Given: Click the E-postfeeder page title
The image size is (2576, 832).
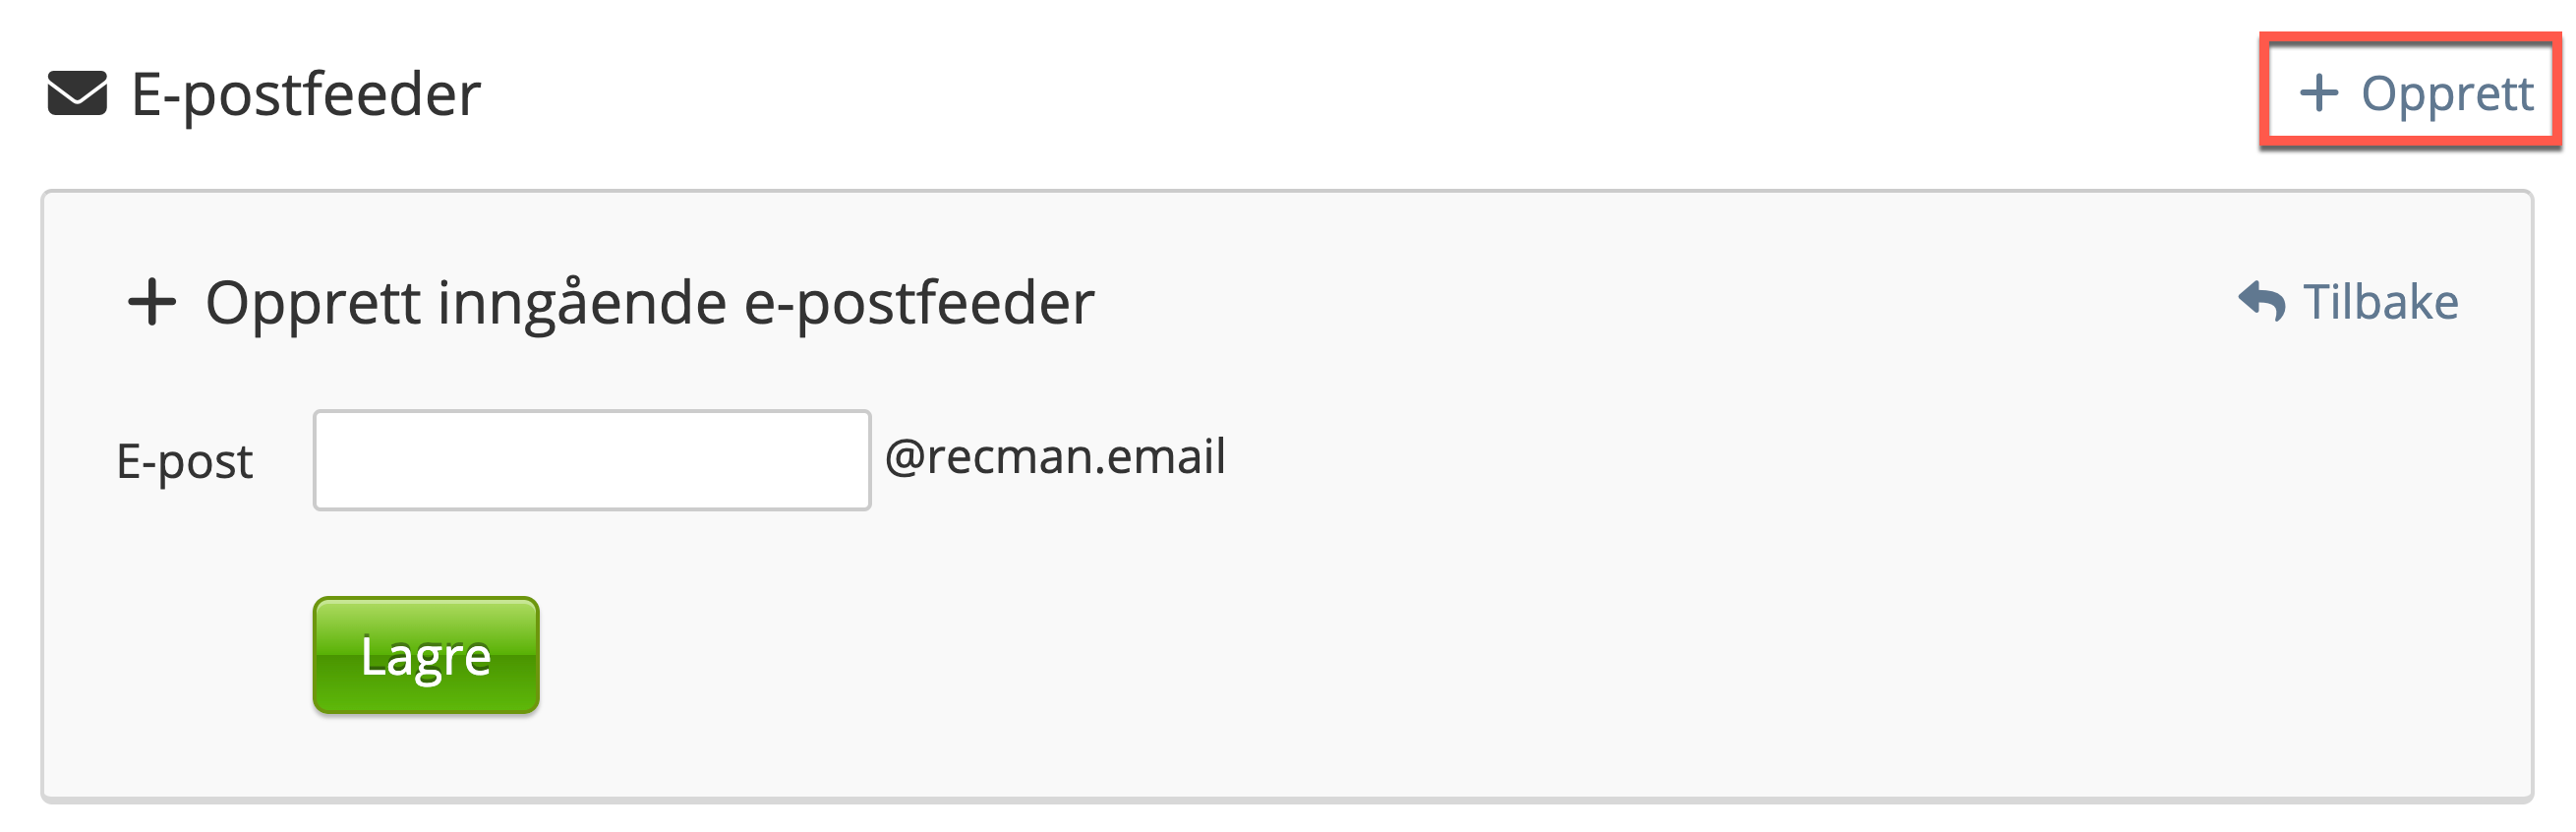Looking at the screenshot, I should click(x=306, y=95).
